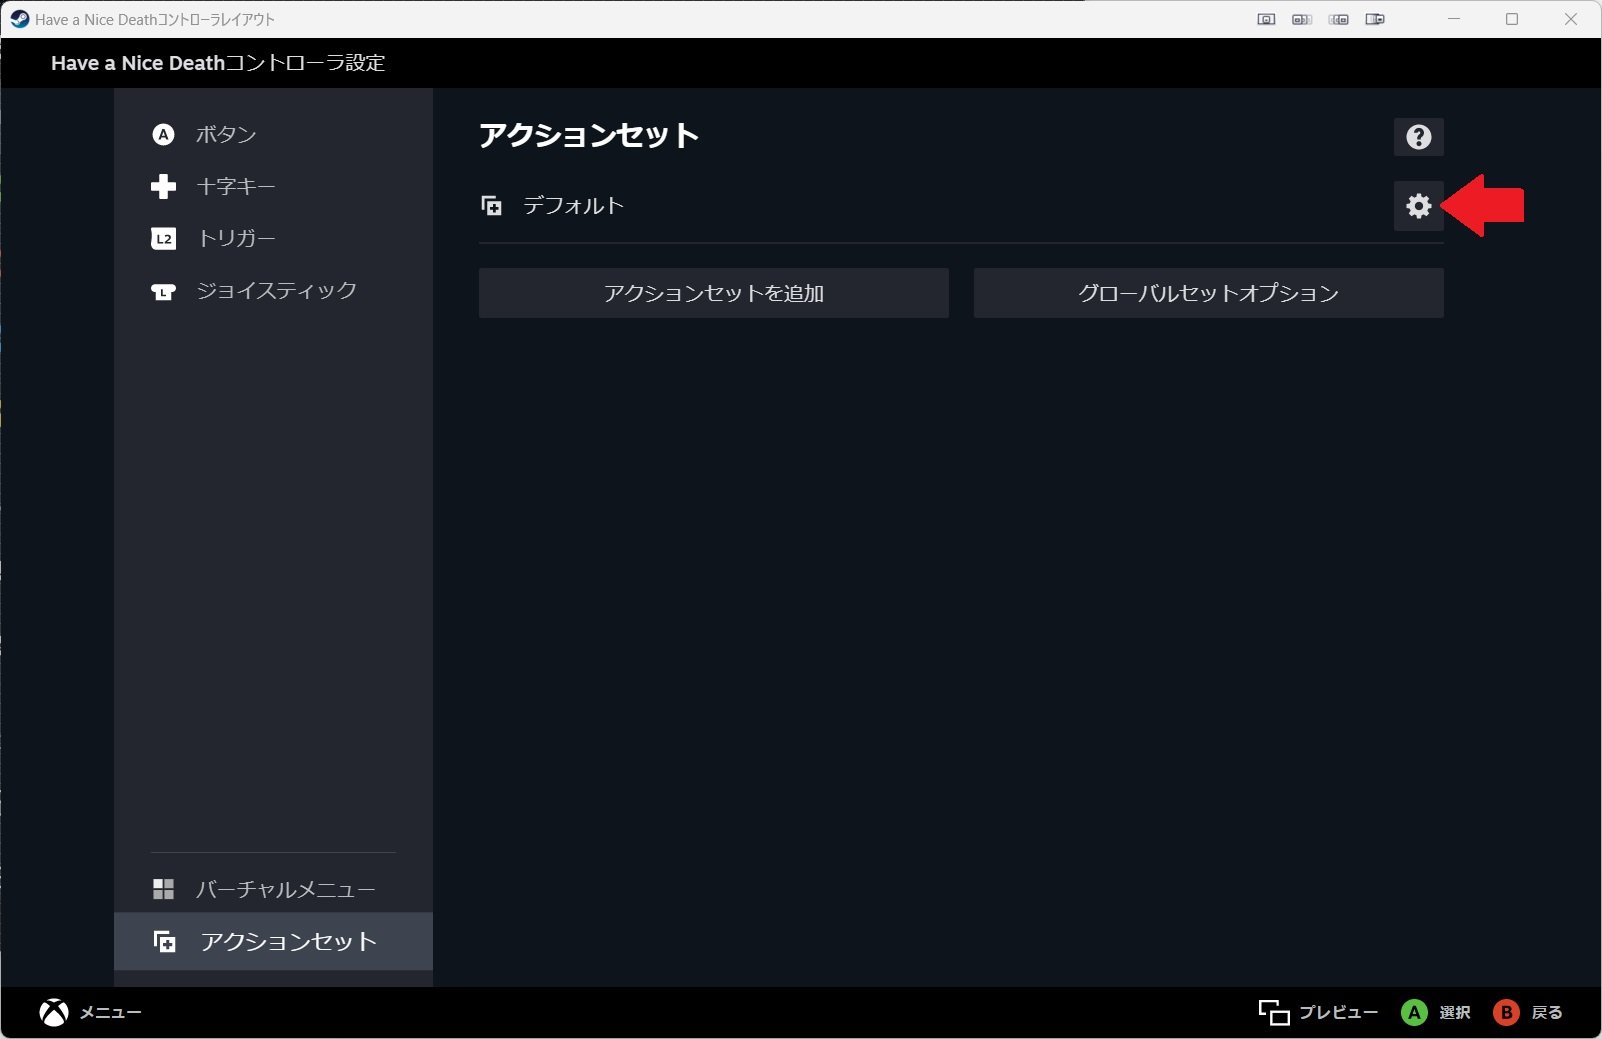The height and width of the screenshot is (1039, 1602).
Task: Click アクションセットを追加 button
Action: coord(713,293)
